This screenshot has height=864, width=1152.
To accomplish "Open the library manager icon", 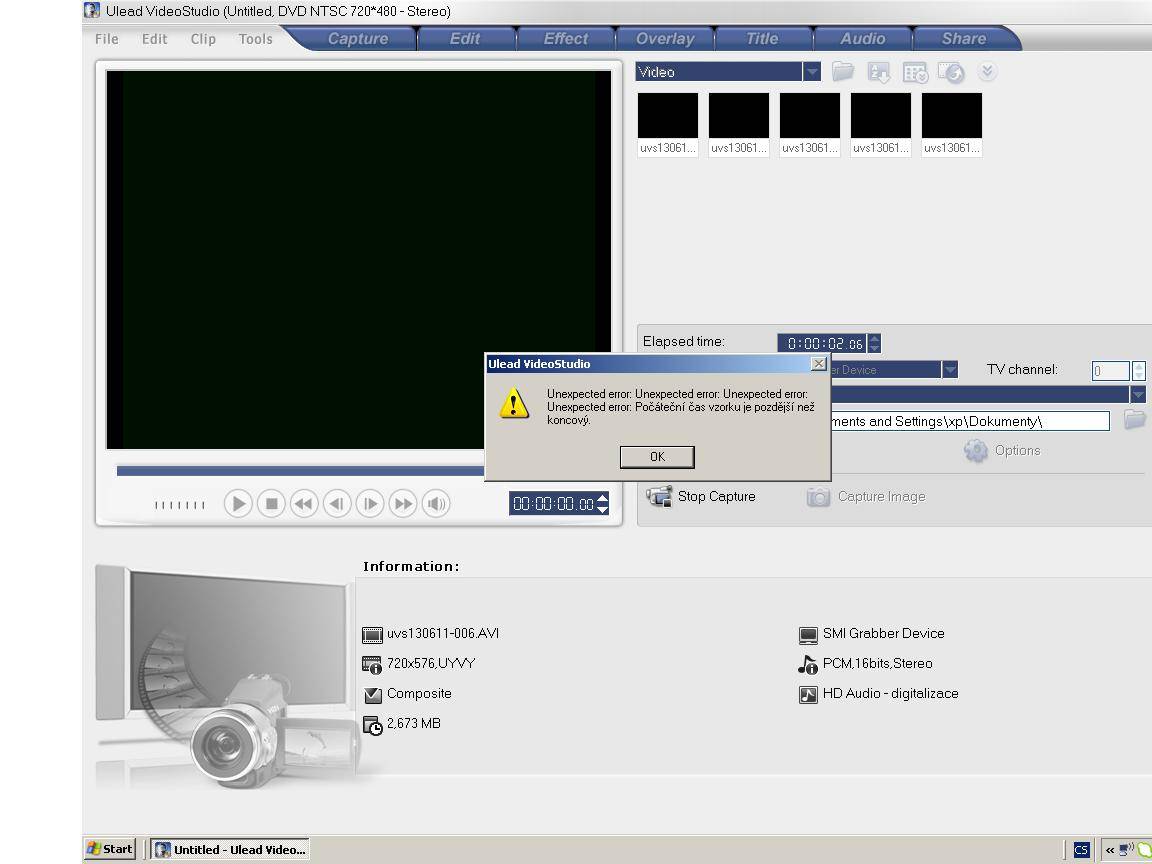I will (x=915, y=72).
